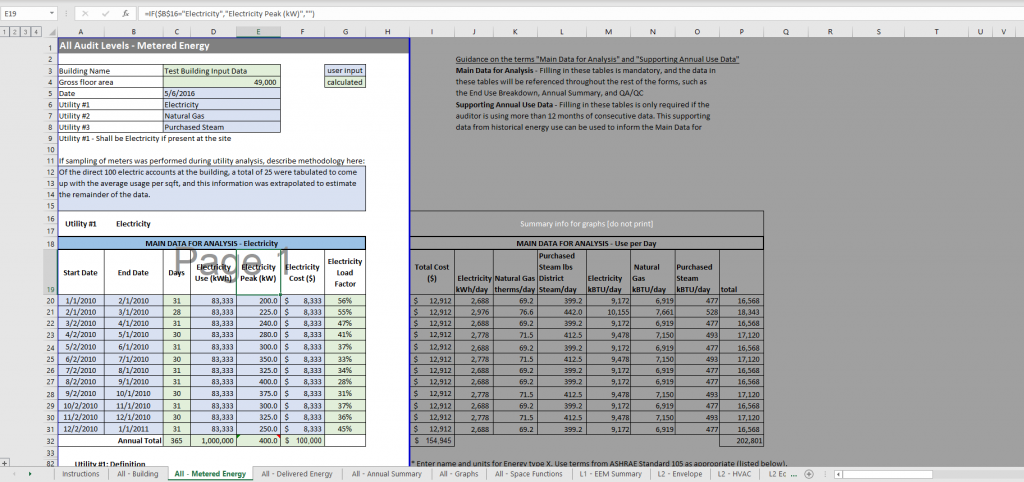Select column A header
The height and width of the screenshot is (482, 1024).
click(x=80, y=31)
